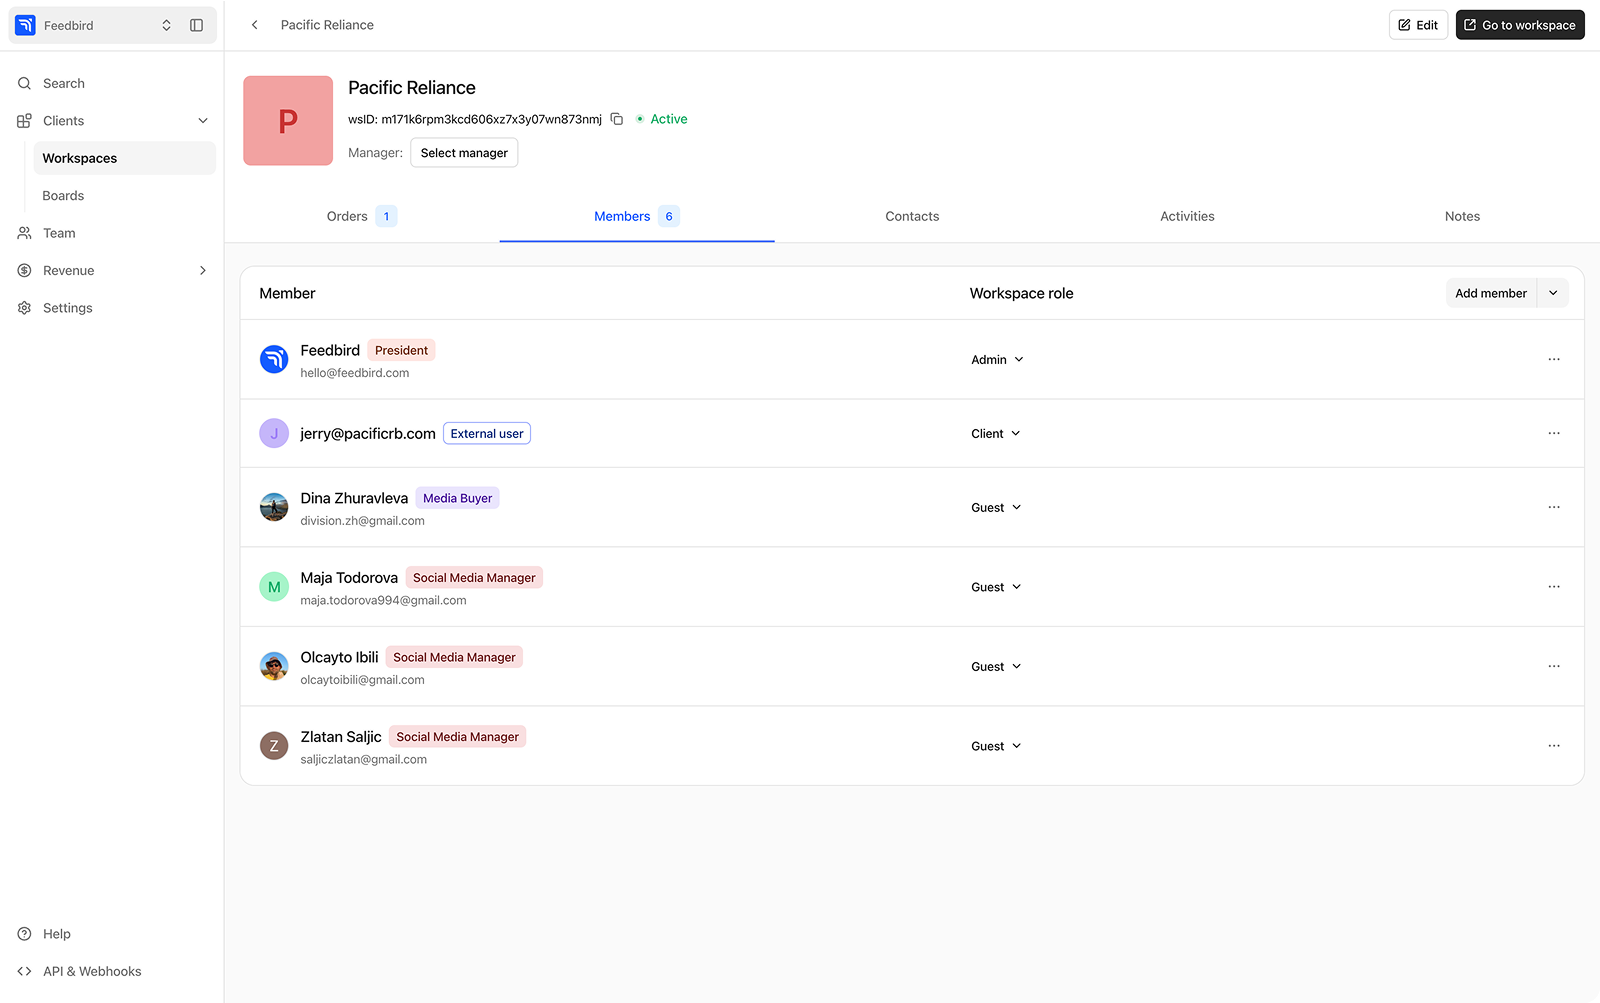Click the maja.todorova994@gmail.com email

(x=384, y=601)
